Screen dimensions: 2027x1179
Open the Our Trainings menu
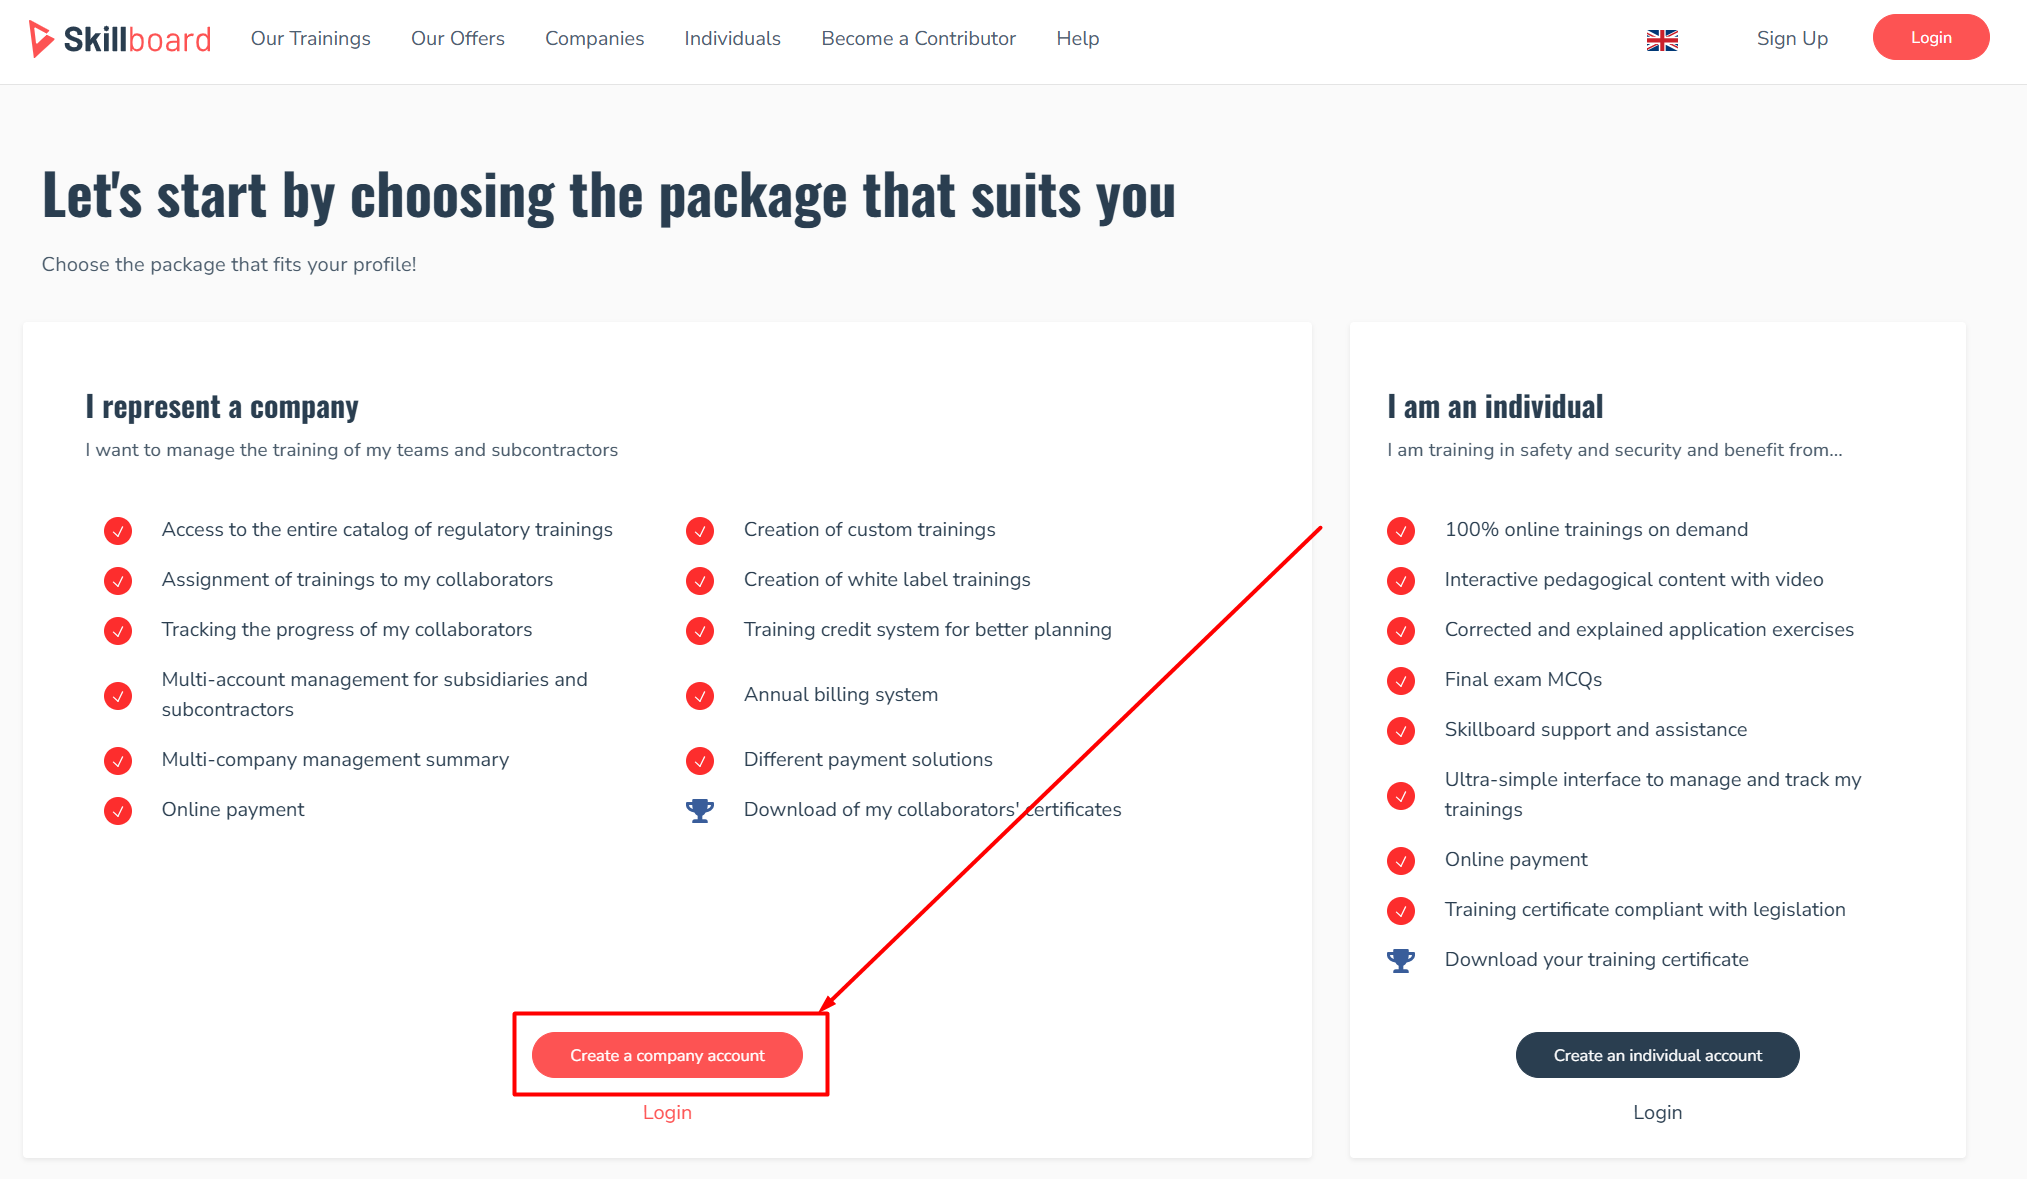coord(310,38)
